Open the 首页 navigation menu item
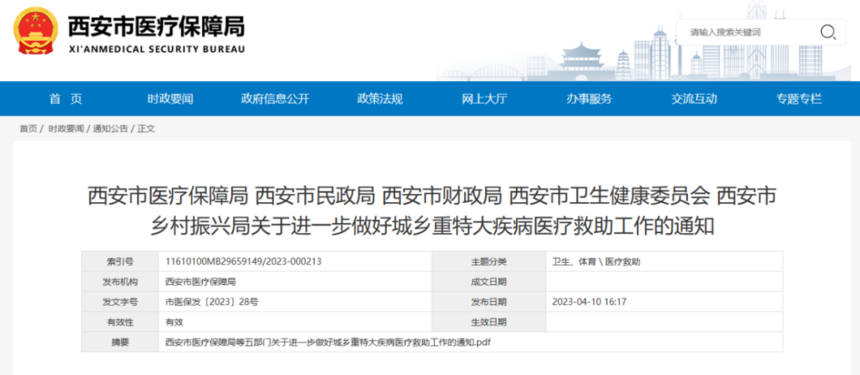The image size is (860, 375). click(66, 99)
